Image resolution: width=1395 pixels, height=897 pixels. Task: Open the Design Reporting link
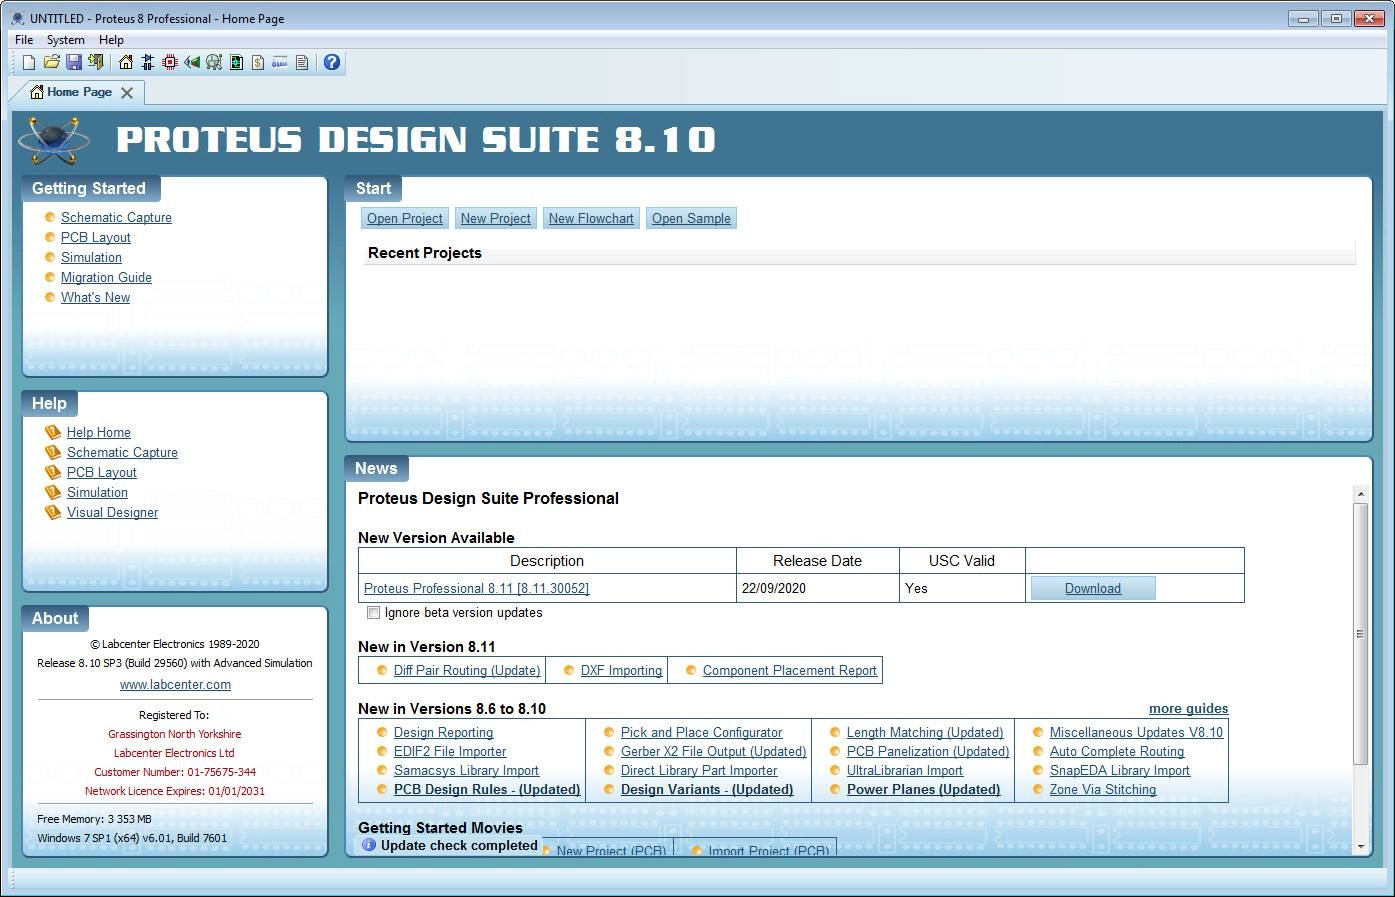[443, 733]
